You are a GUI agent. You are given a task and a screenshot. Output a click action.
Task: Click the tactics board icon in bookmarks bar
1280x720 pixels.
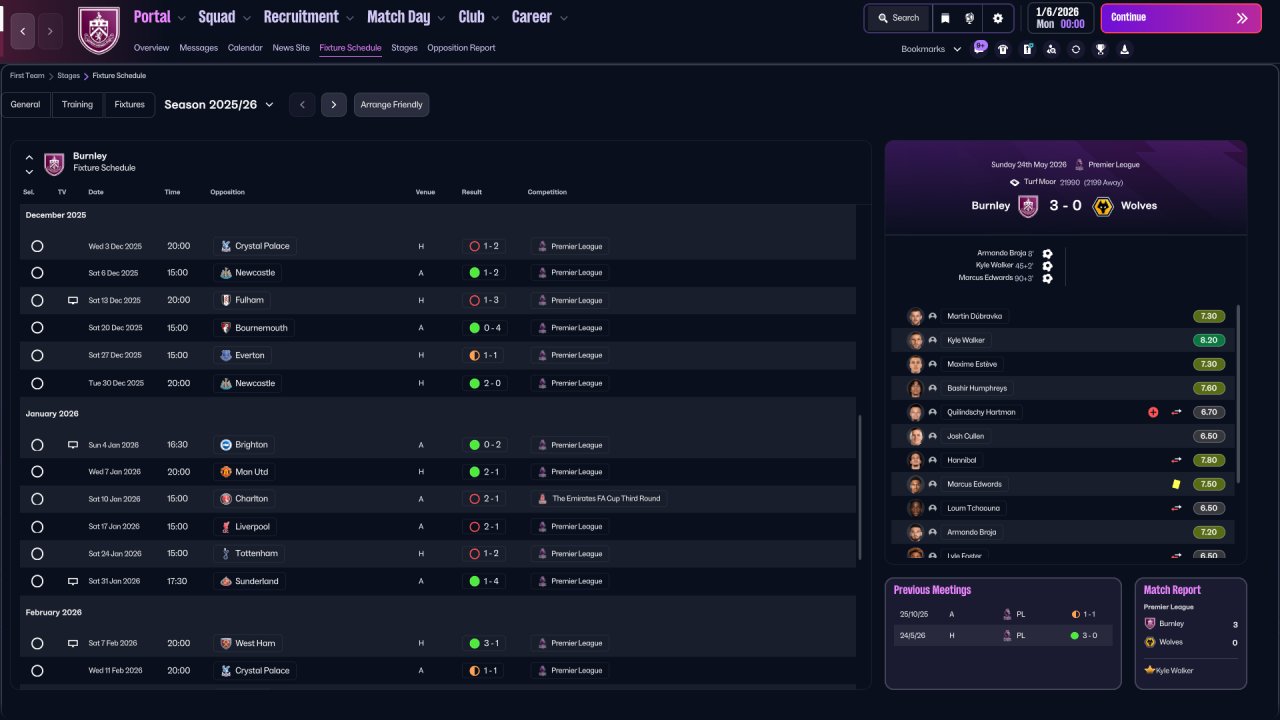(1027, 49)
